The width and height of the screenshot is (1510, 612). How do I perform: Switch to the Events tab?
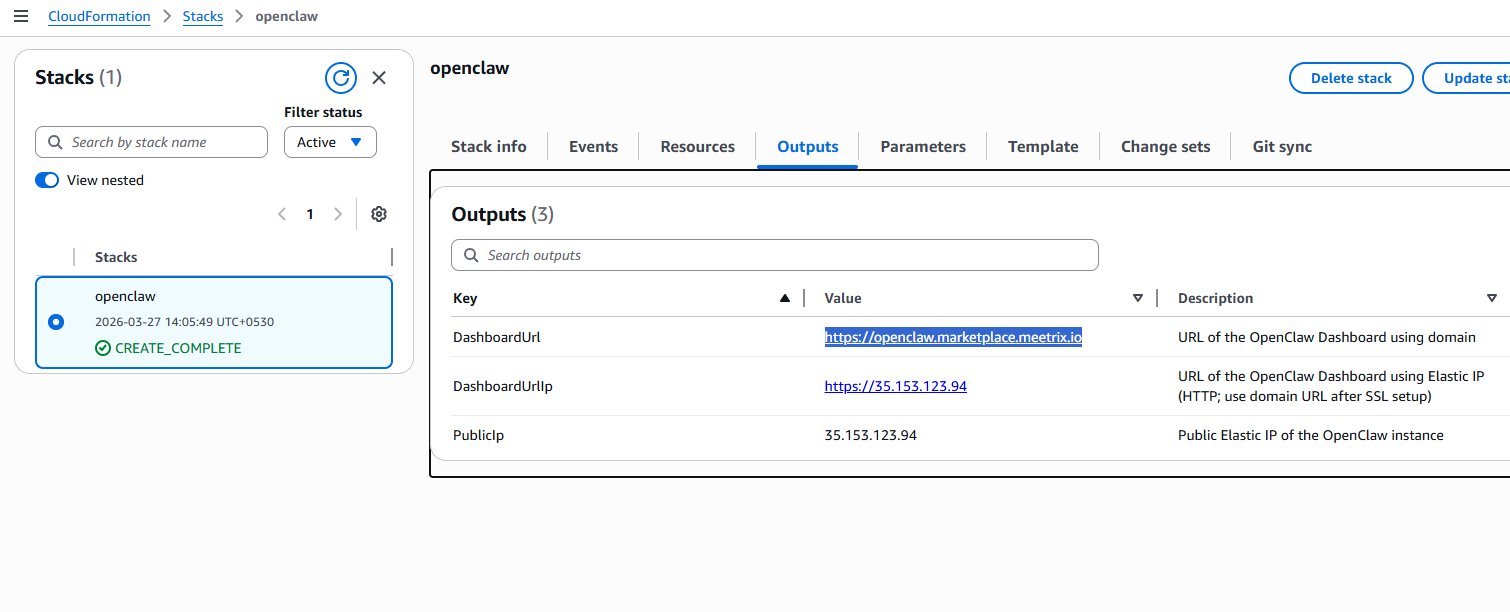click(x=593, y=147)
